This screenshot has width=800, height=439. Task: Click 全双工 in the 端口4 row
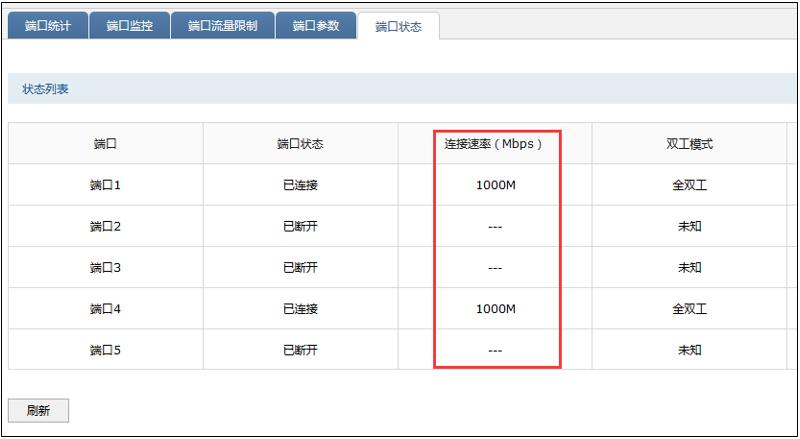coord(689,308)
